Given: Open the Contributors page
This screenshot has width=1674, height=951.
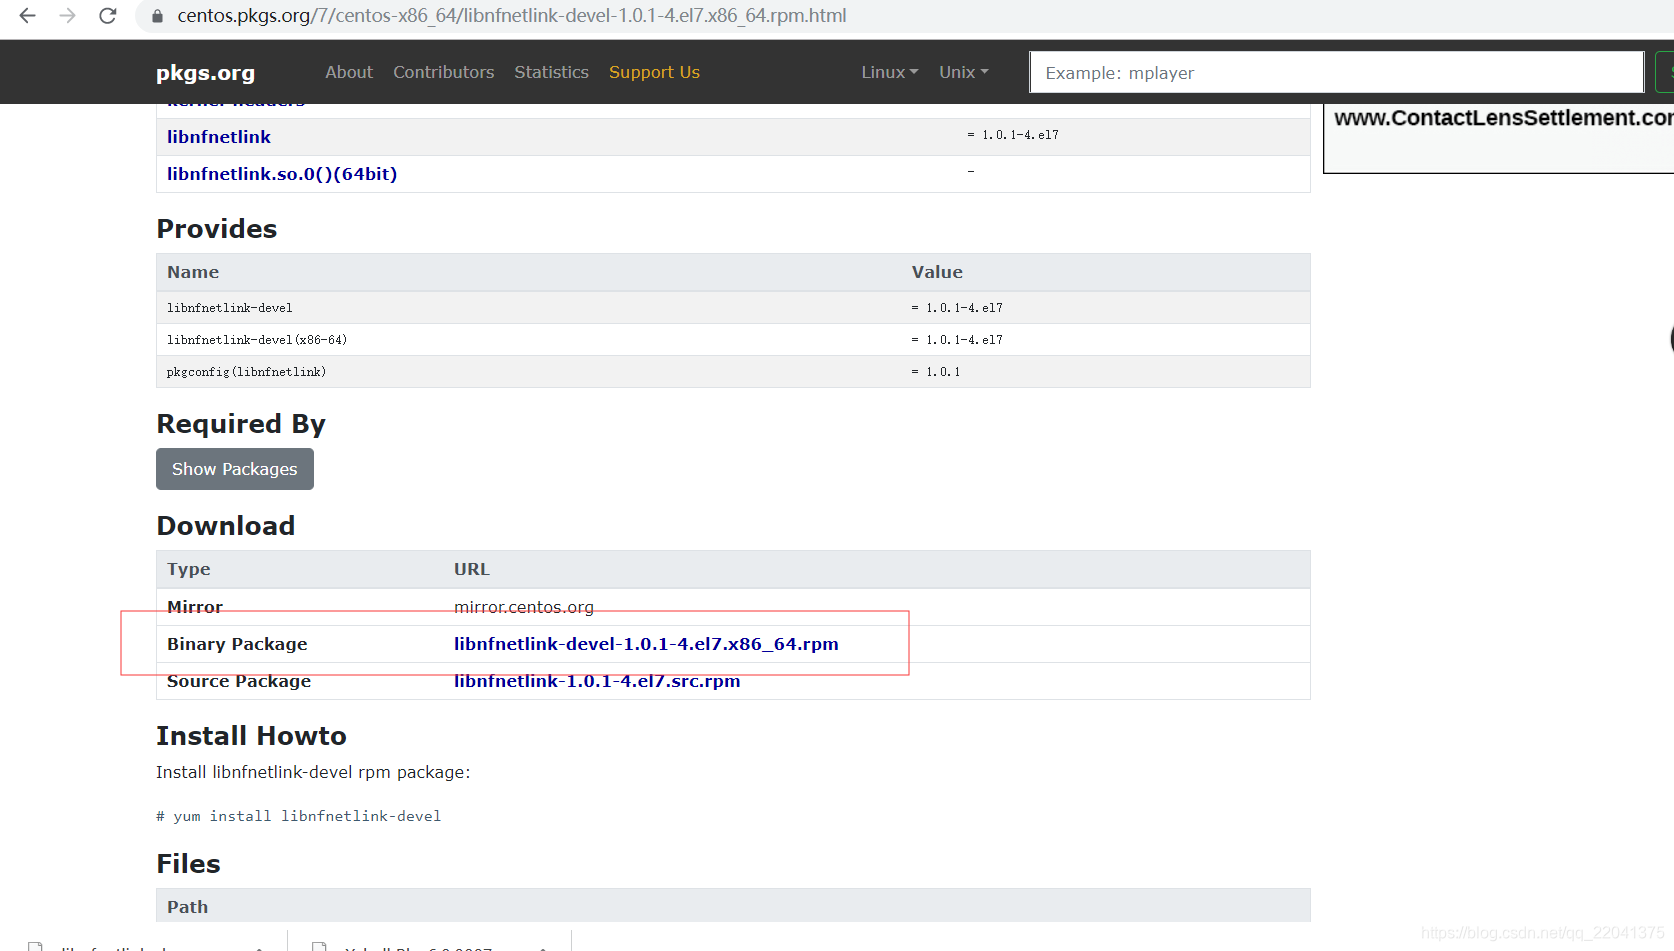Looking at the screenshot, I should (444, 72).
